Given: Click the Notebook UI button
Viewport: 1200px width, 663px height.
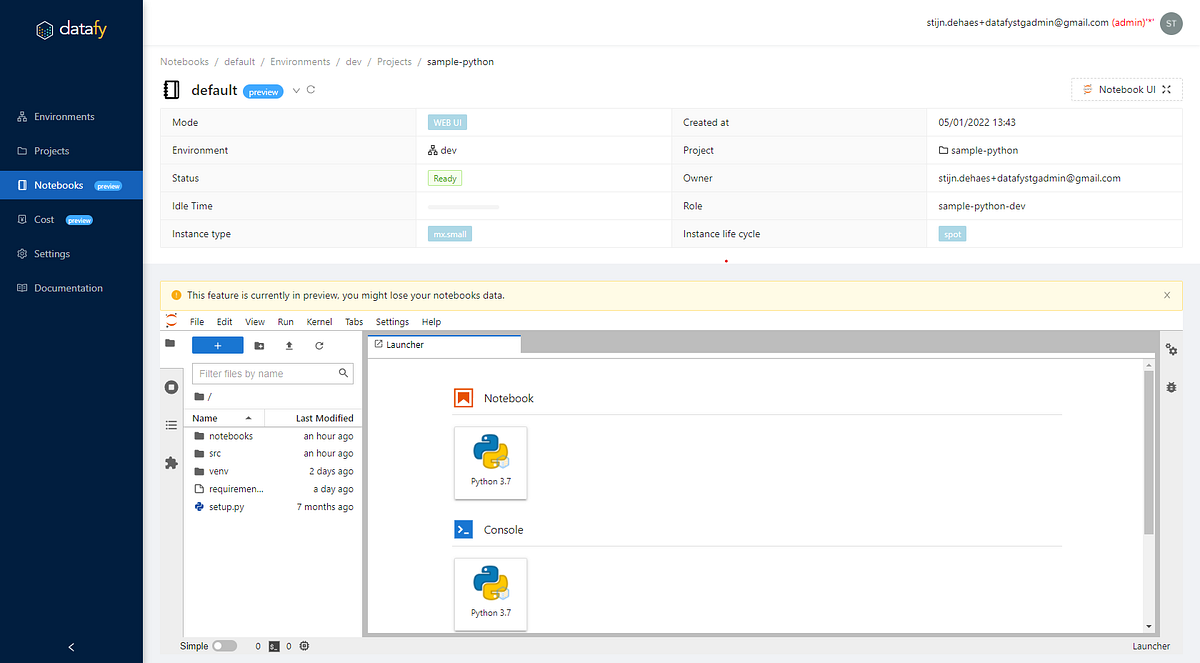Looking at the screenshot, I should (1126, 89).
